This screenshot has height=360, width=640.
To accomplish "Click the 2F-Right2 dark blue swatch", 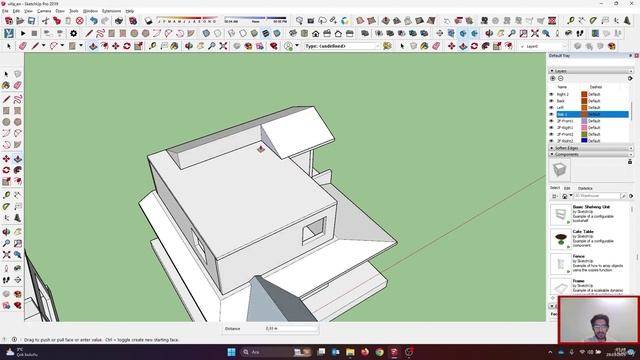I will point(584,141).
